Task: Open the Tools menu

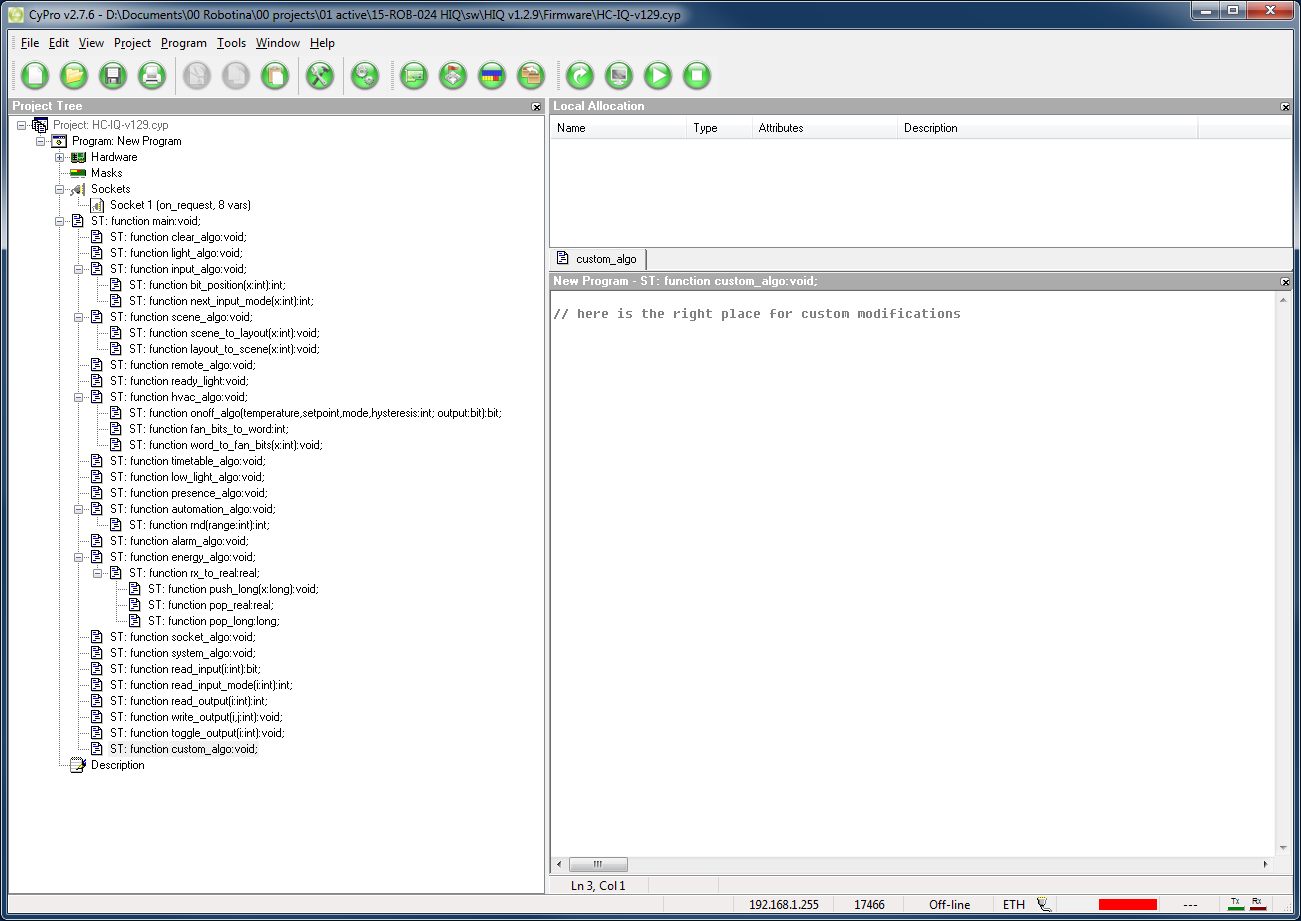Action: pyautogui.click(x=231, y=43)
